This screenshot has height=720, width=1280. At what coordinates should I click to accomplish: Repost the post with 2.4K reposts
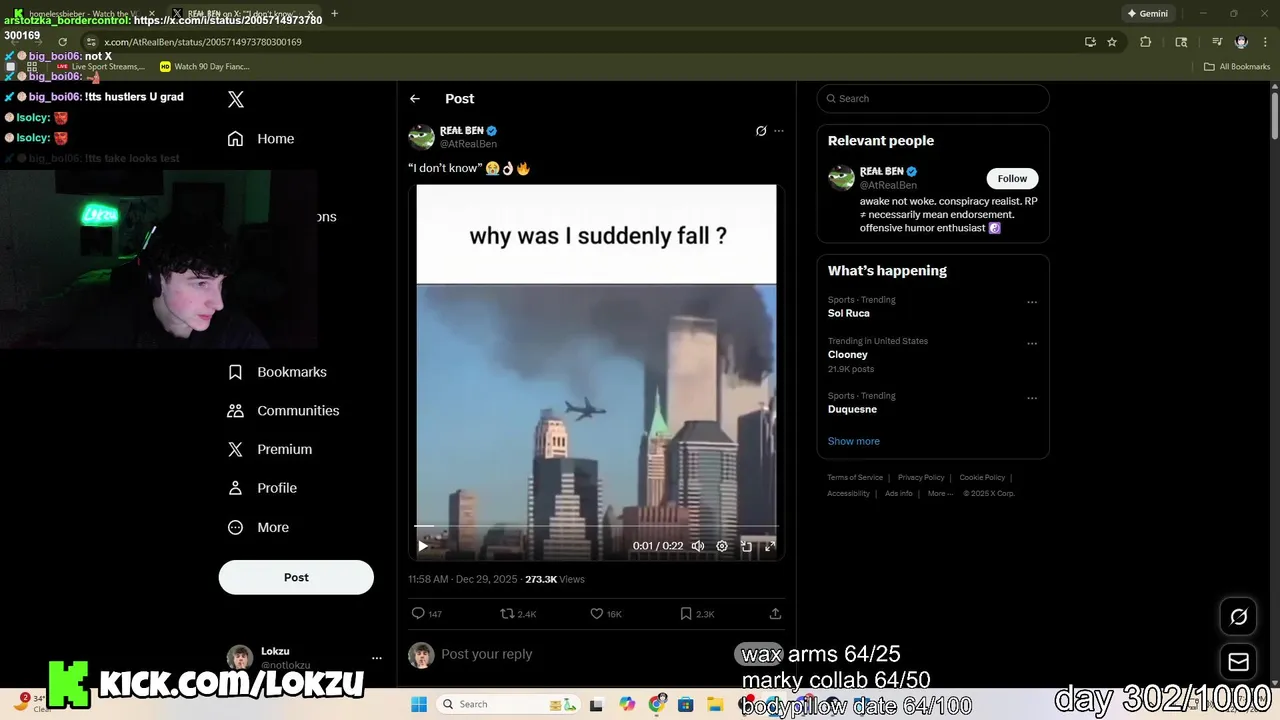coord(518,614)
